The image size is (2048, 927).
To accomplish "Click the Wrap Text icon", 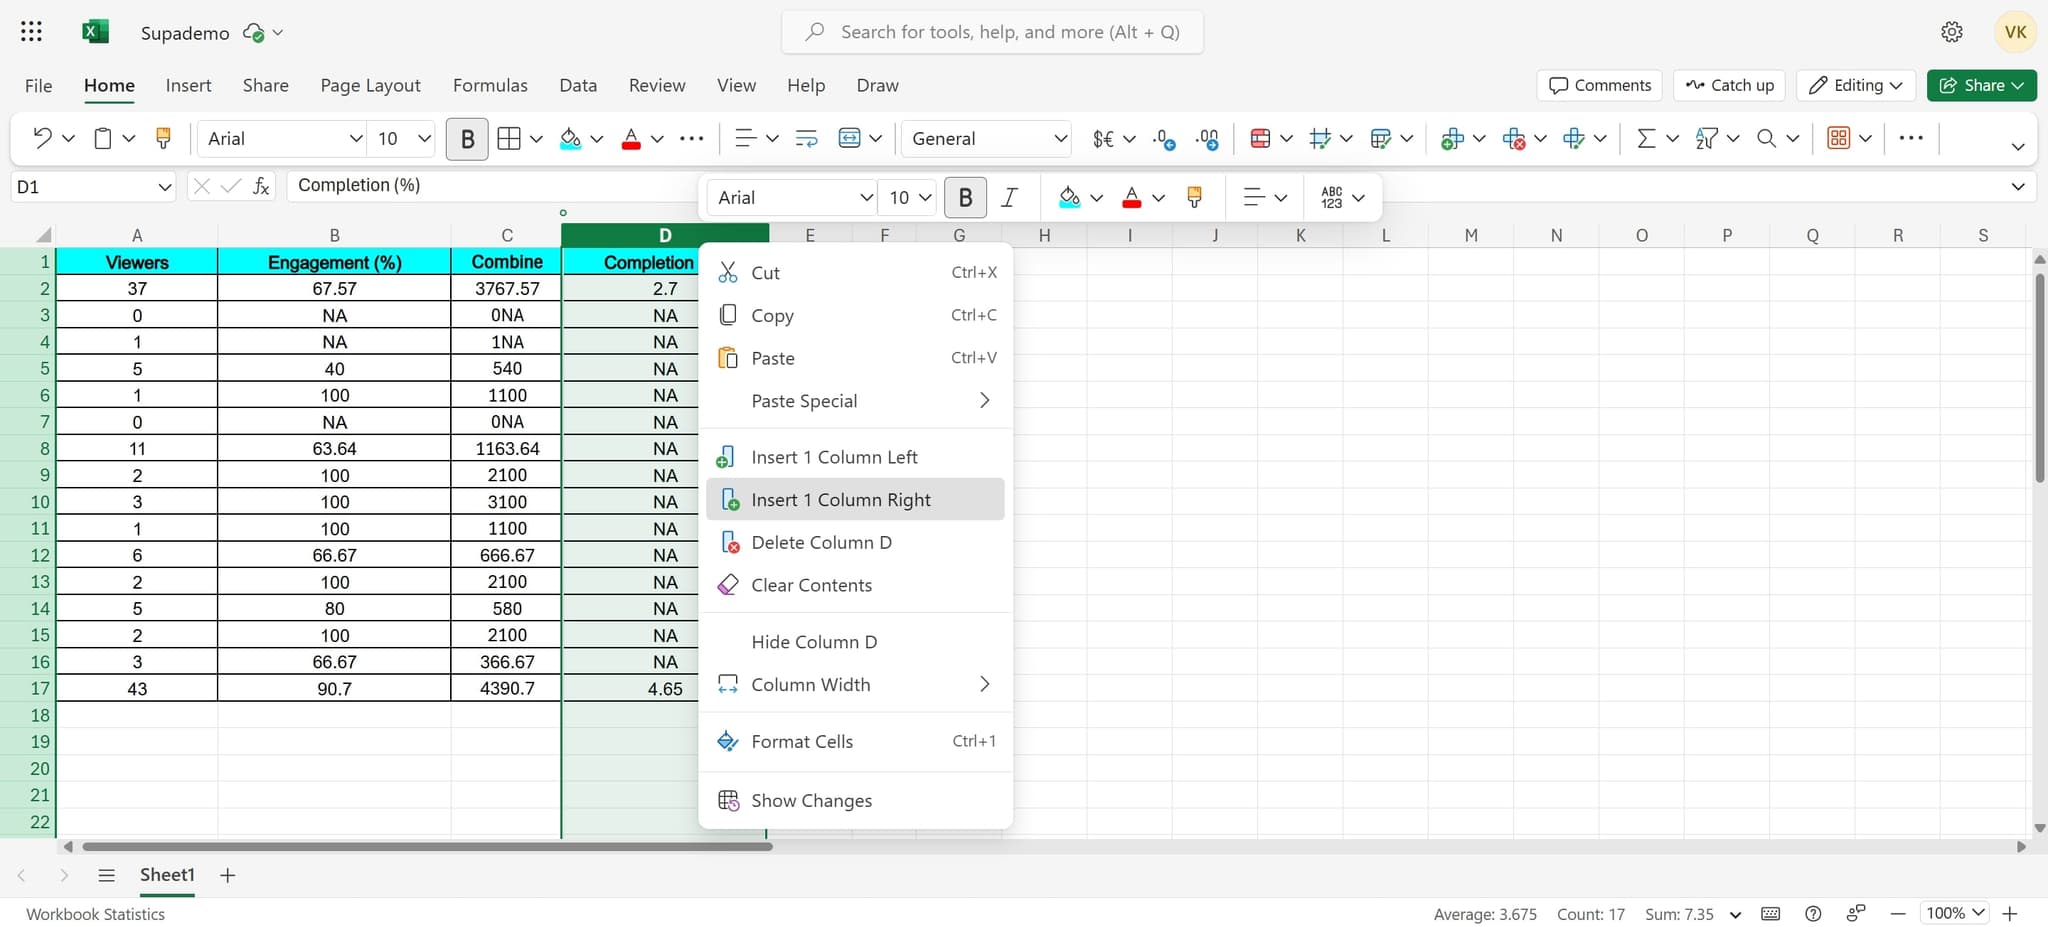I will click(x=806, y=138).
